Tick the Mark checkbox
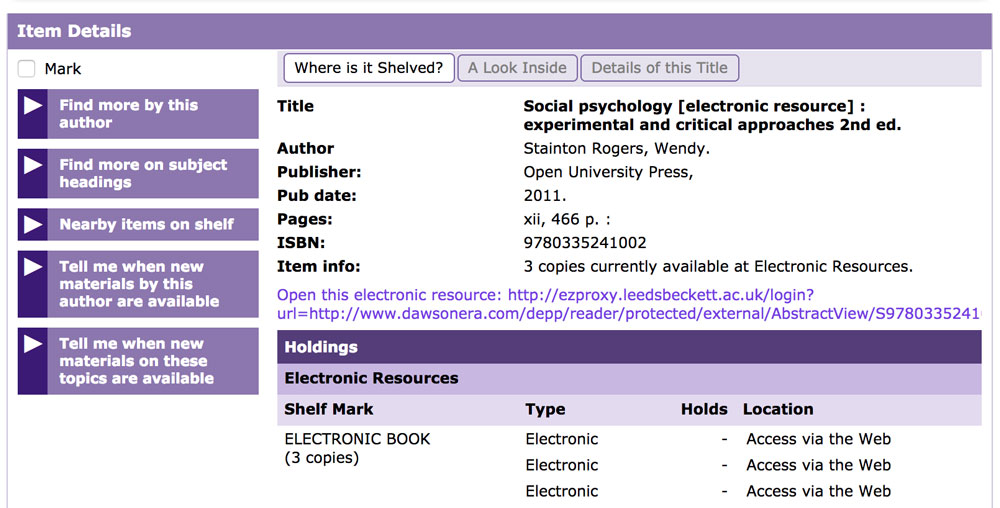Screen dimensions: 1000x508 point(27,69)
